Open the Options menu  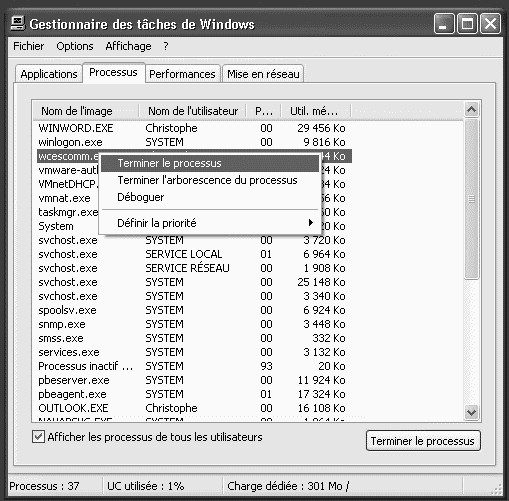point(75,46)
